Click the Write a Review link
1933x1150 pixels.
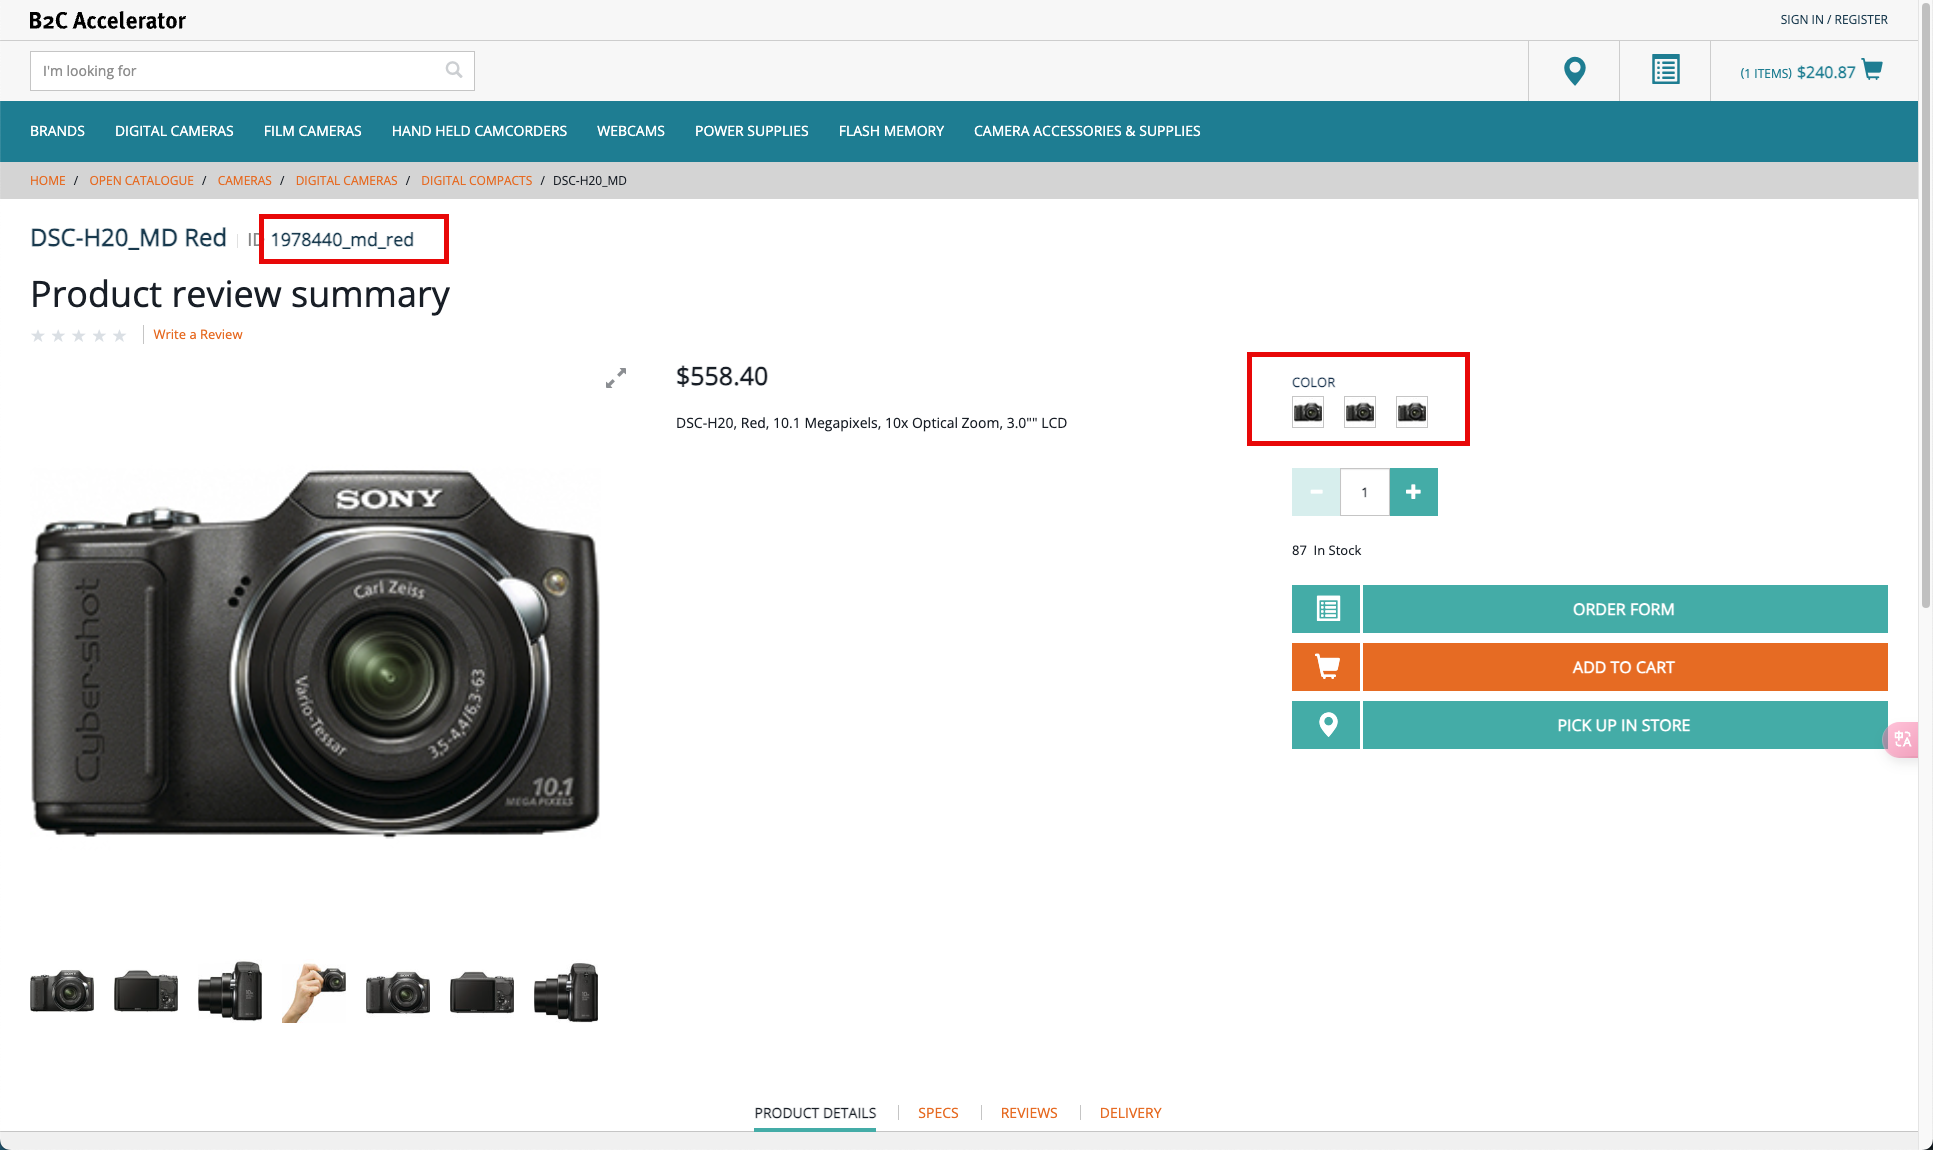click(x=198, y=334)
